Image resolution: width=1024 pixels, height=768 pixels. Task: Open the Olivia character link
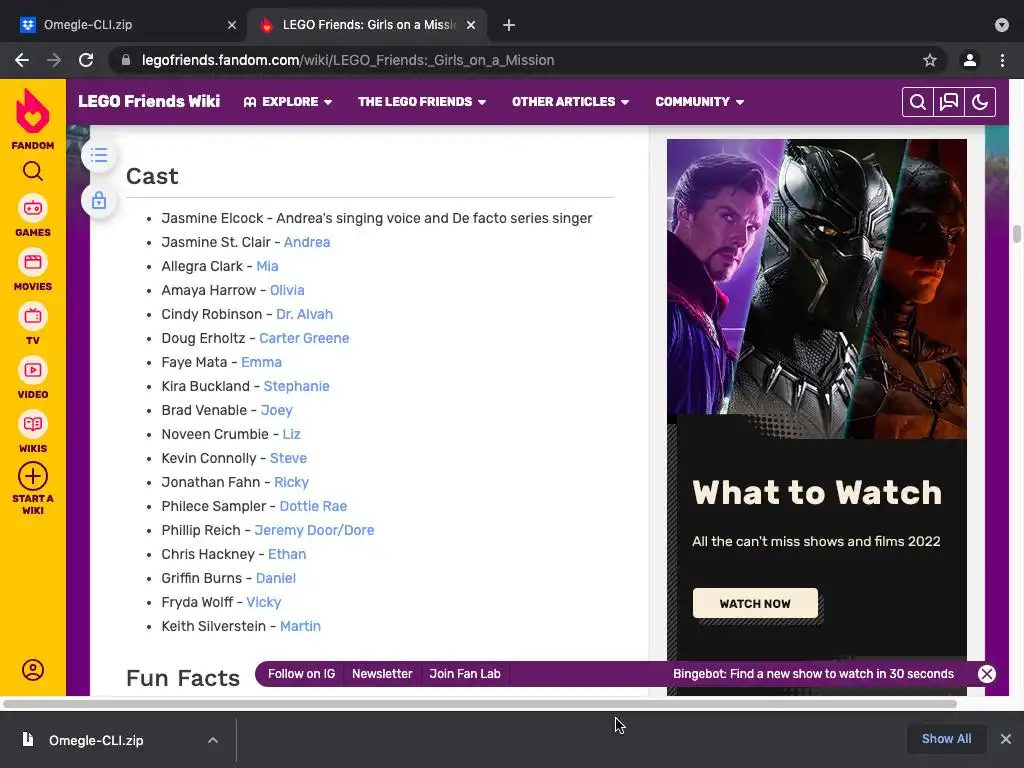tap(287, 290)
